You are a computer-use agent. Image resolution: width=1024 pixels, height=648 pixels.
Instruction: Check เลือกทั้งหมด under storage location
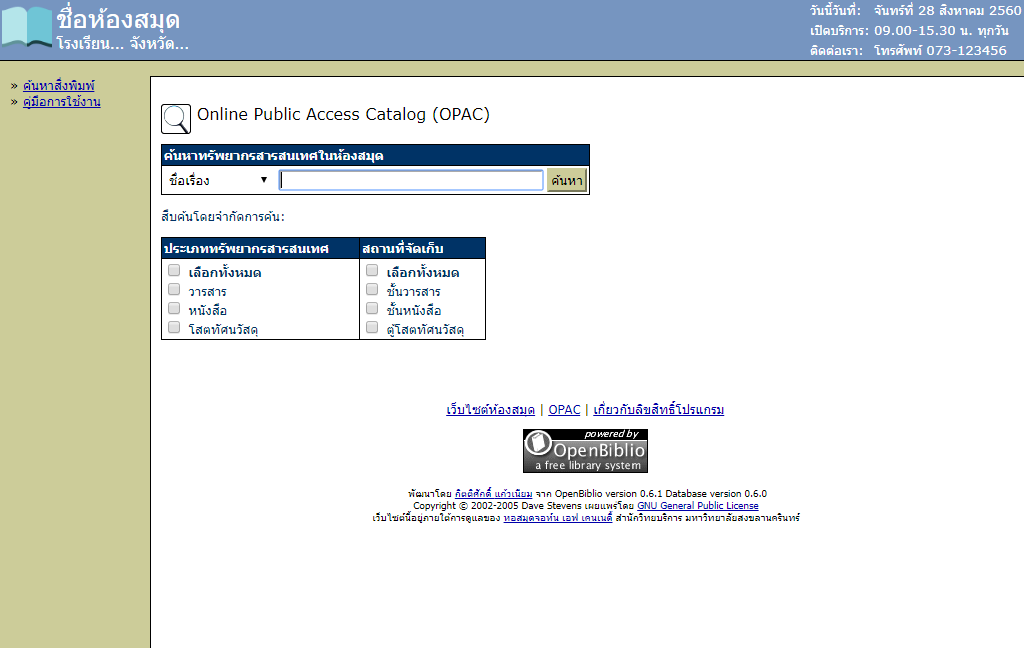(x=372, y=270)
